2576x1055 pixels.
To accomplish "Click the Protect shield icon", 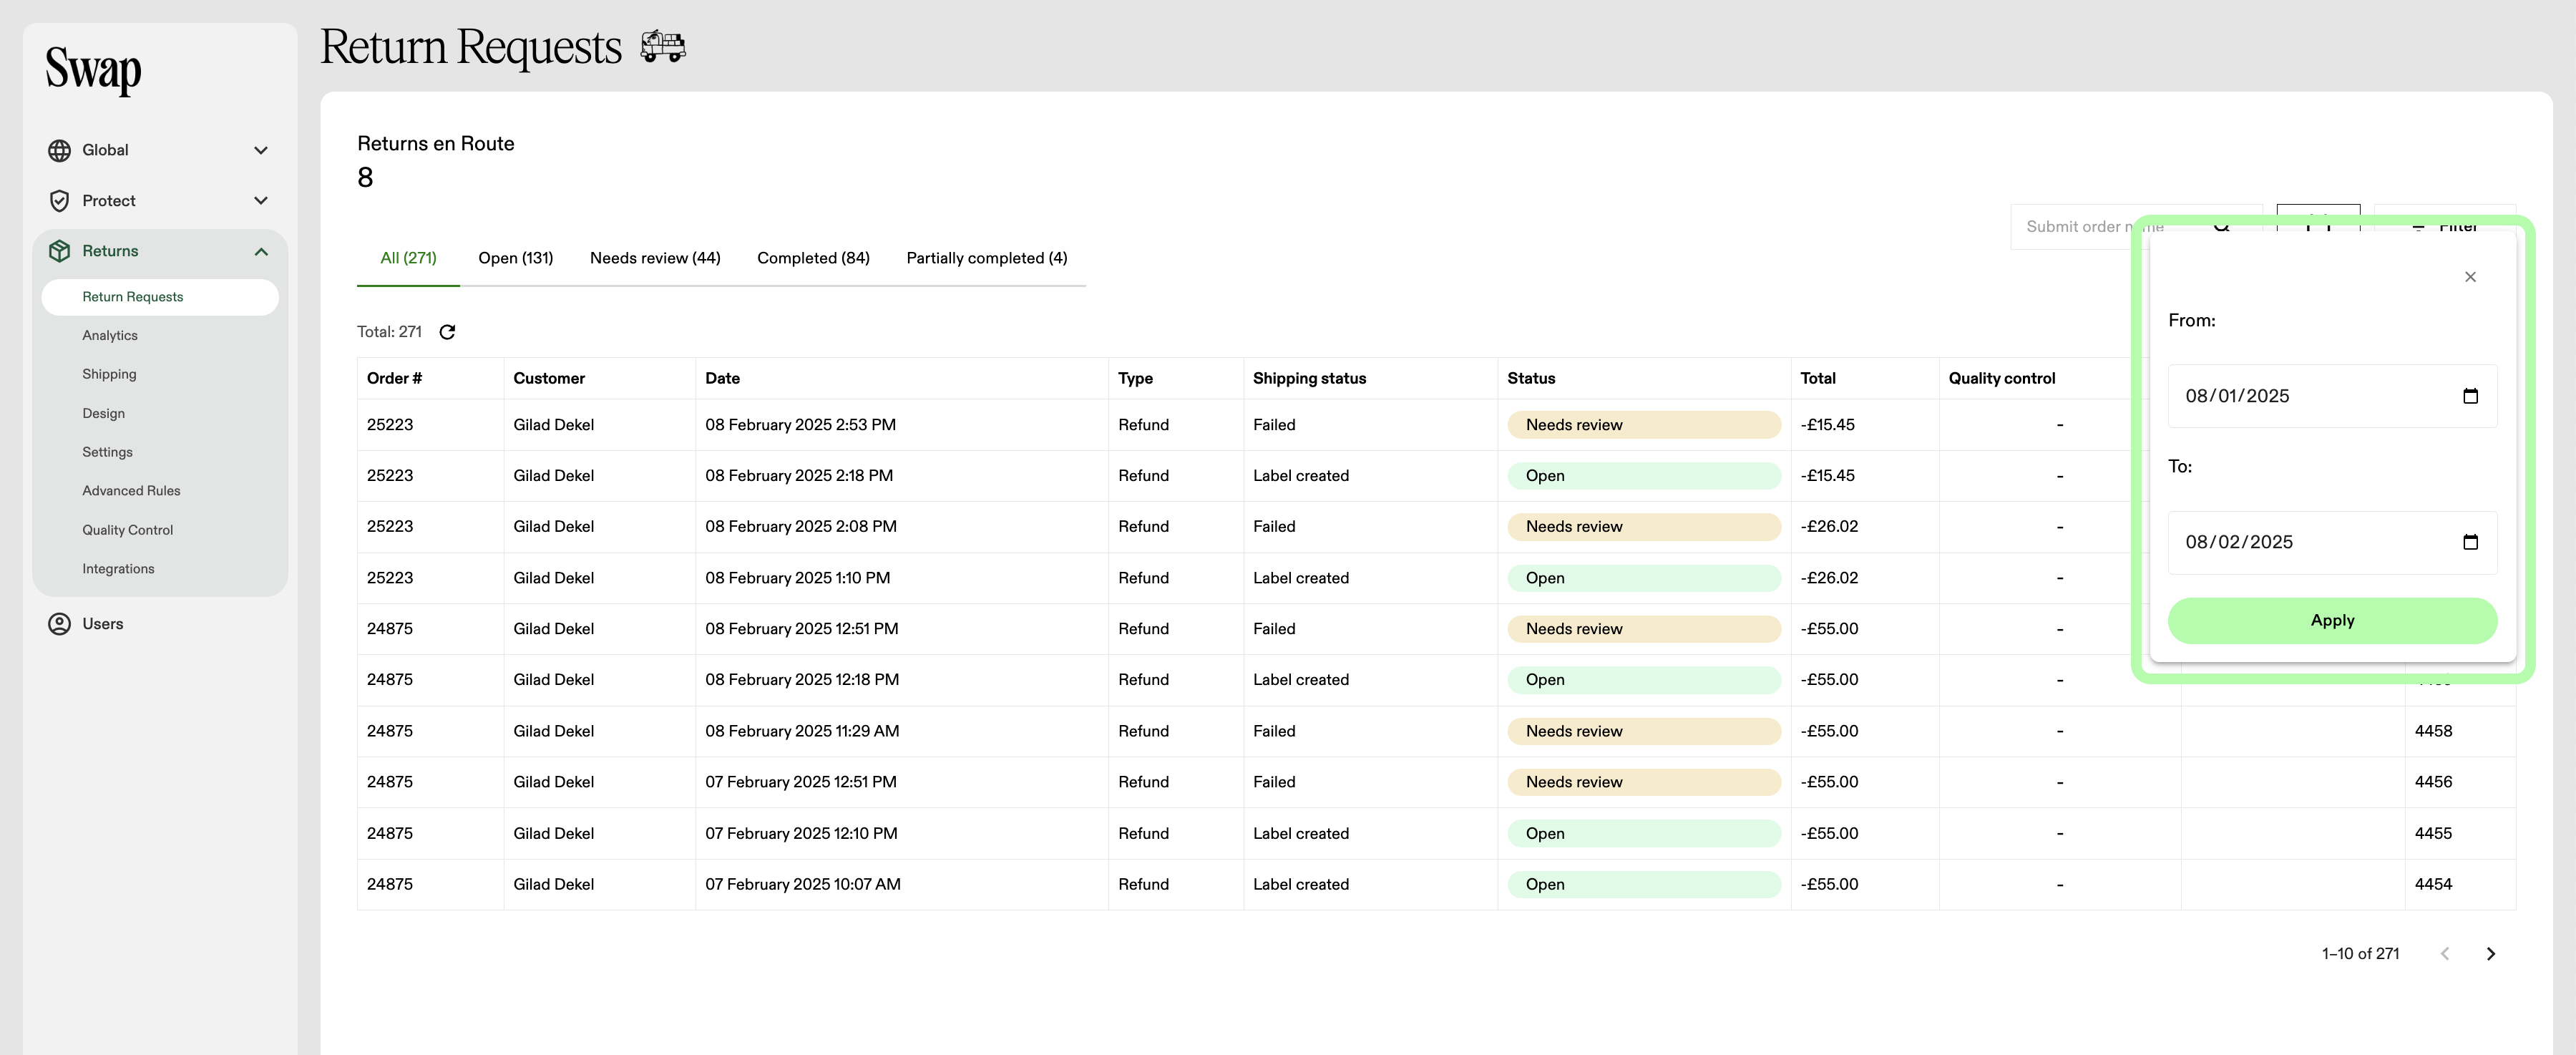I will pos(59,201).
